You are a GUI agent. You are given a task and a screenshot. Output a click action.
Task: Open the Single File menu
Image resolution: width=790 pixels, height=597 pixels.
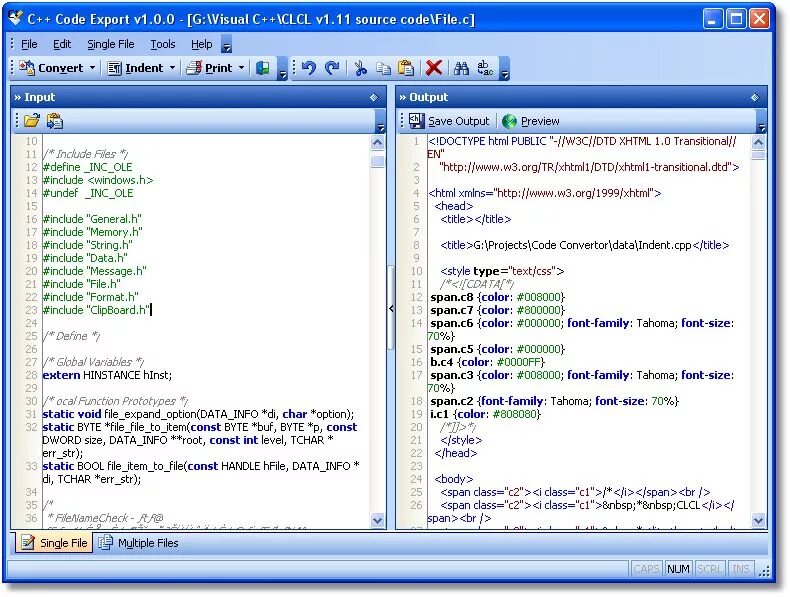click(111, 44)
